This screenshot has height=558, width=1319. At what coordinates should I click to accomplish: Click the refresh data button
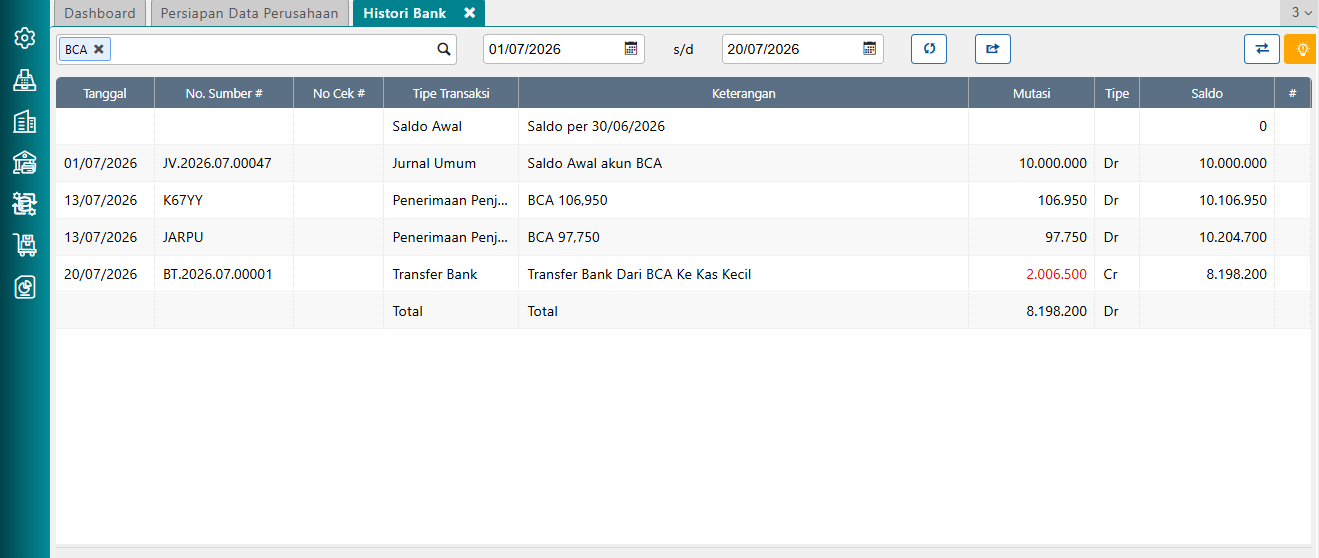[x=929, y=49]
